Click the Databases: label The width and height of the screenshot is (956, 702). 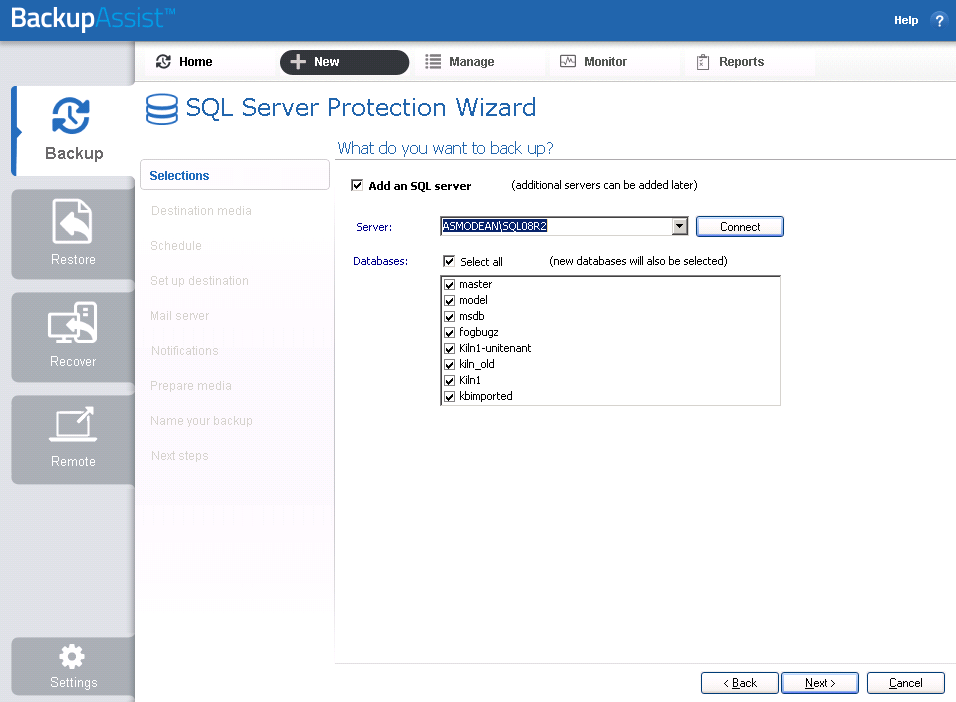[x=380, y=261]
